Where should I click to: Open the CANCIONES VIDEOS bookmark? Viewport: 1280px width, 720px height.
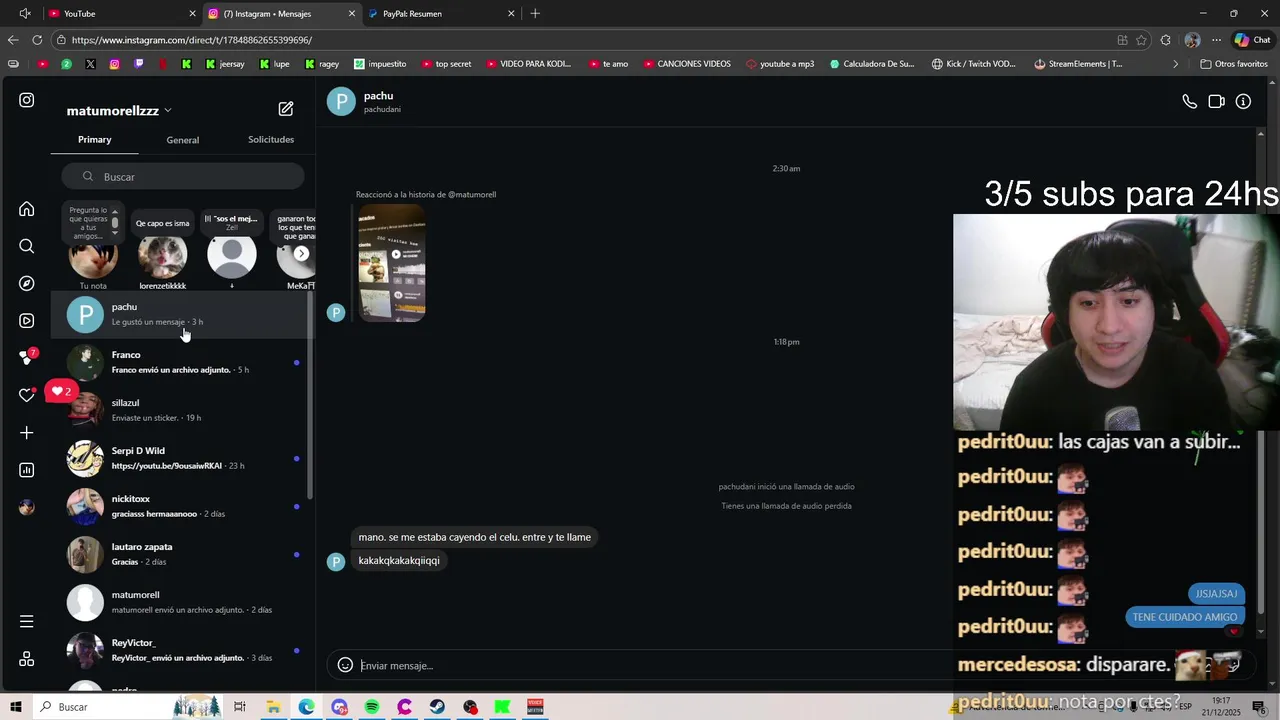(x=687, y=64)
